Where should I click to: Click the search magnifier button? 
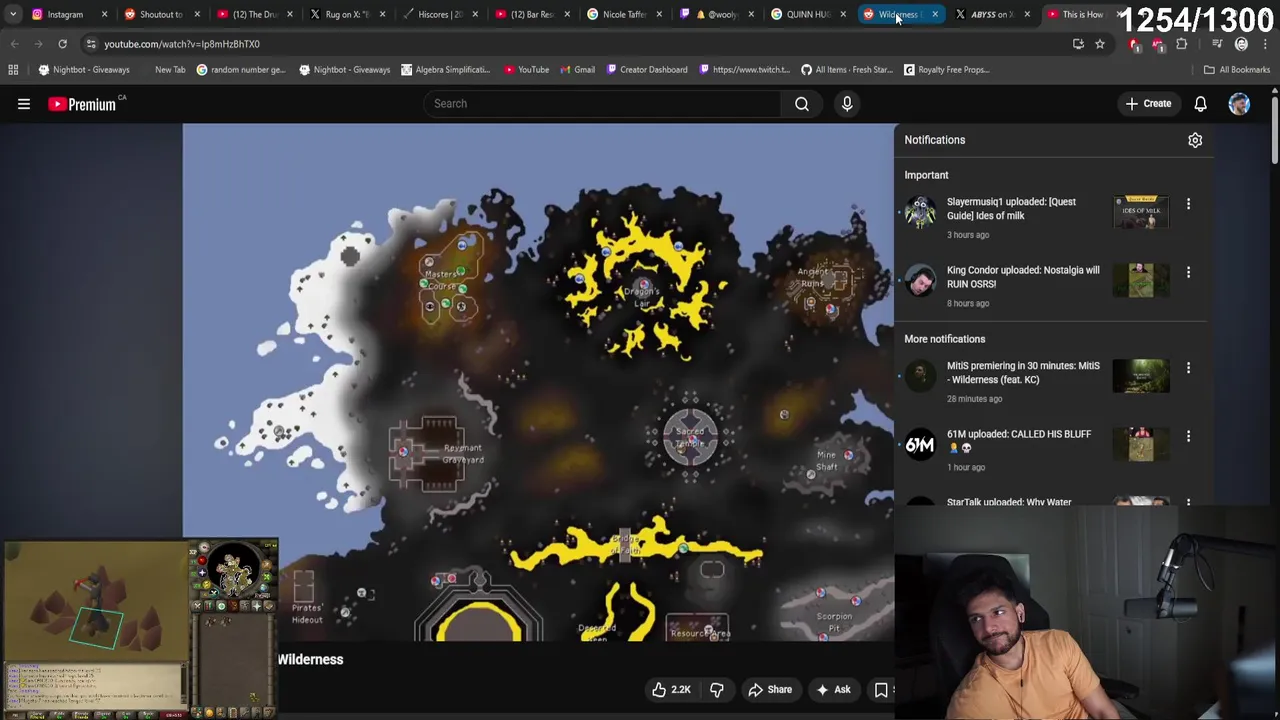click(x=802, y=104)
